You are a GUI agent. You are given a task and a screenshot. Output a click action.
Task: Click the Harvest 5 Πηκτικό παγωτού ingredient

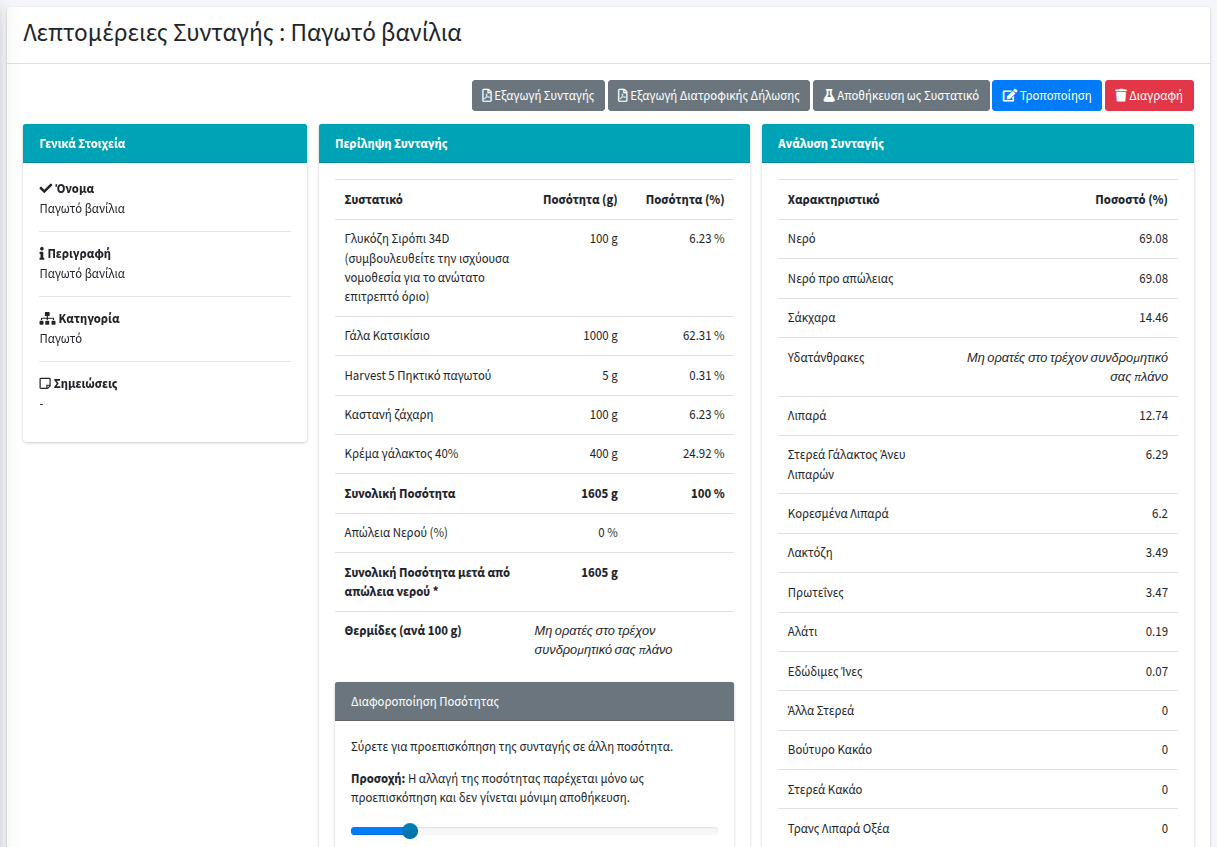[x=418, y=376]
